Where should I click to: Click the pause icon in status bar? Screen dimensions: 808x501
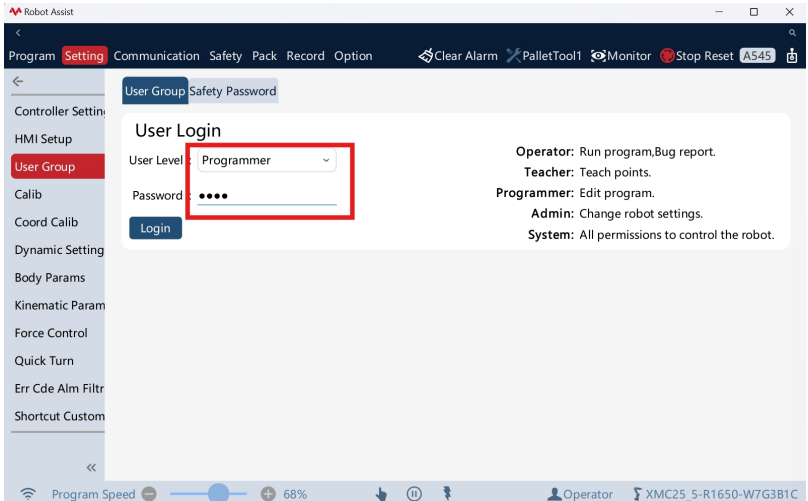click(414, 494)
